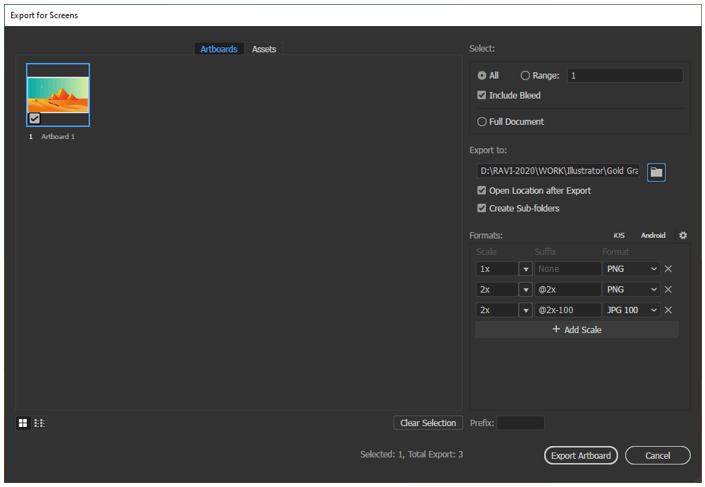Open scale dropdown for 1x row

tap(525, 269)
